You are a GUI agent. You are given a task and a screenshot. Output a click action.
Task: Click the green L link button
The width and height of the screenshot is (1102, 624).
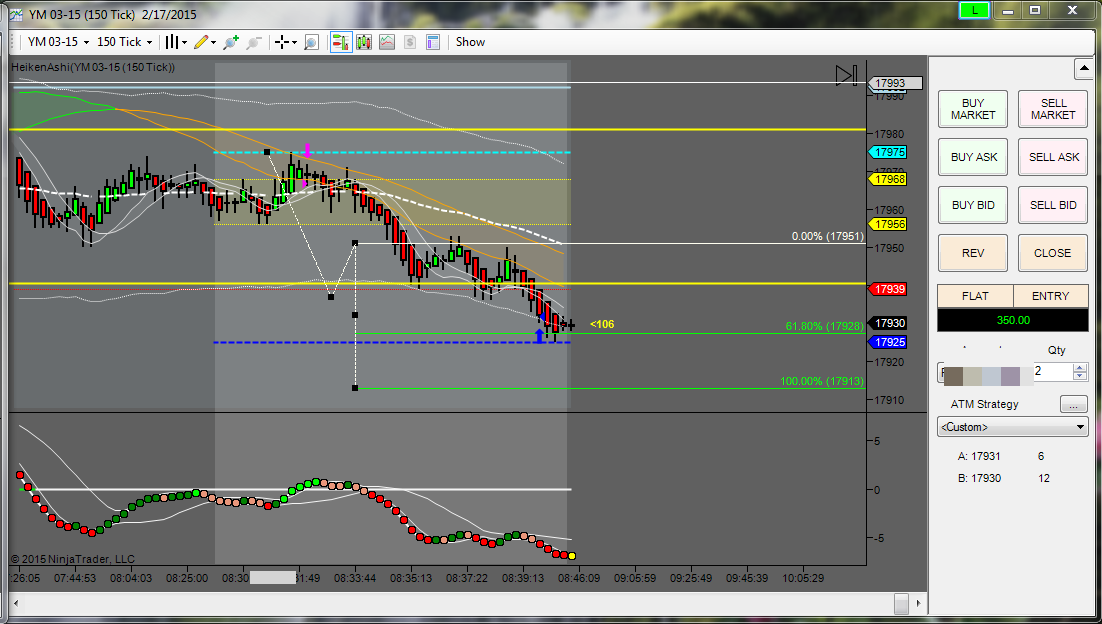[x=974, y=10]
